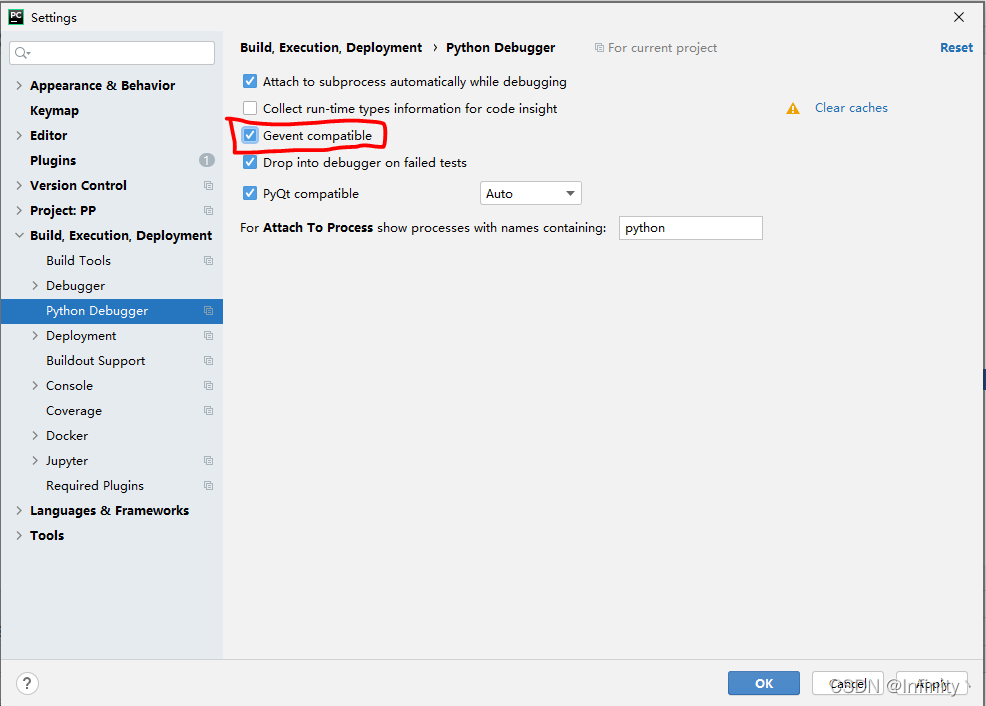986x706 pixels.
Task: Open the Keymap settings page
Action: [x=55, y=111]
